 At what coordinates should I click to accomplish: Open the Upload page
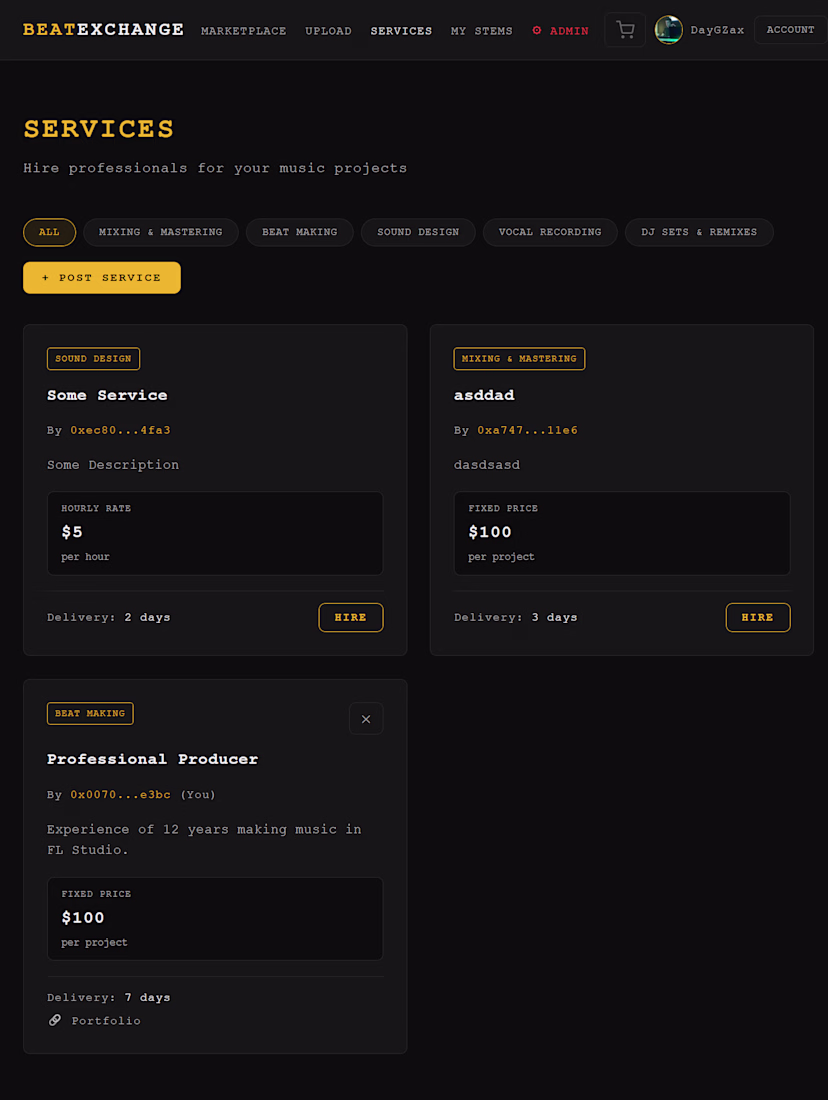[328, 31]
